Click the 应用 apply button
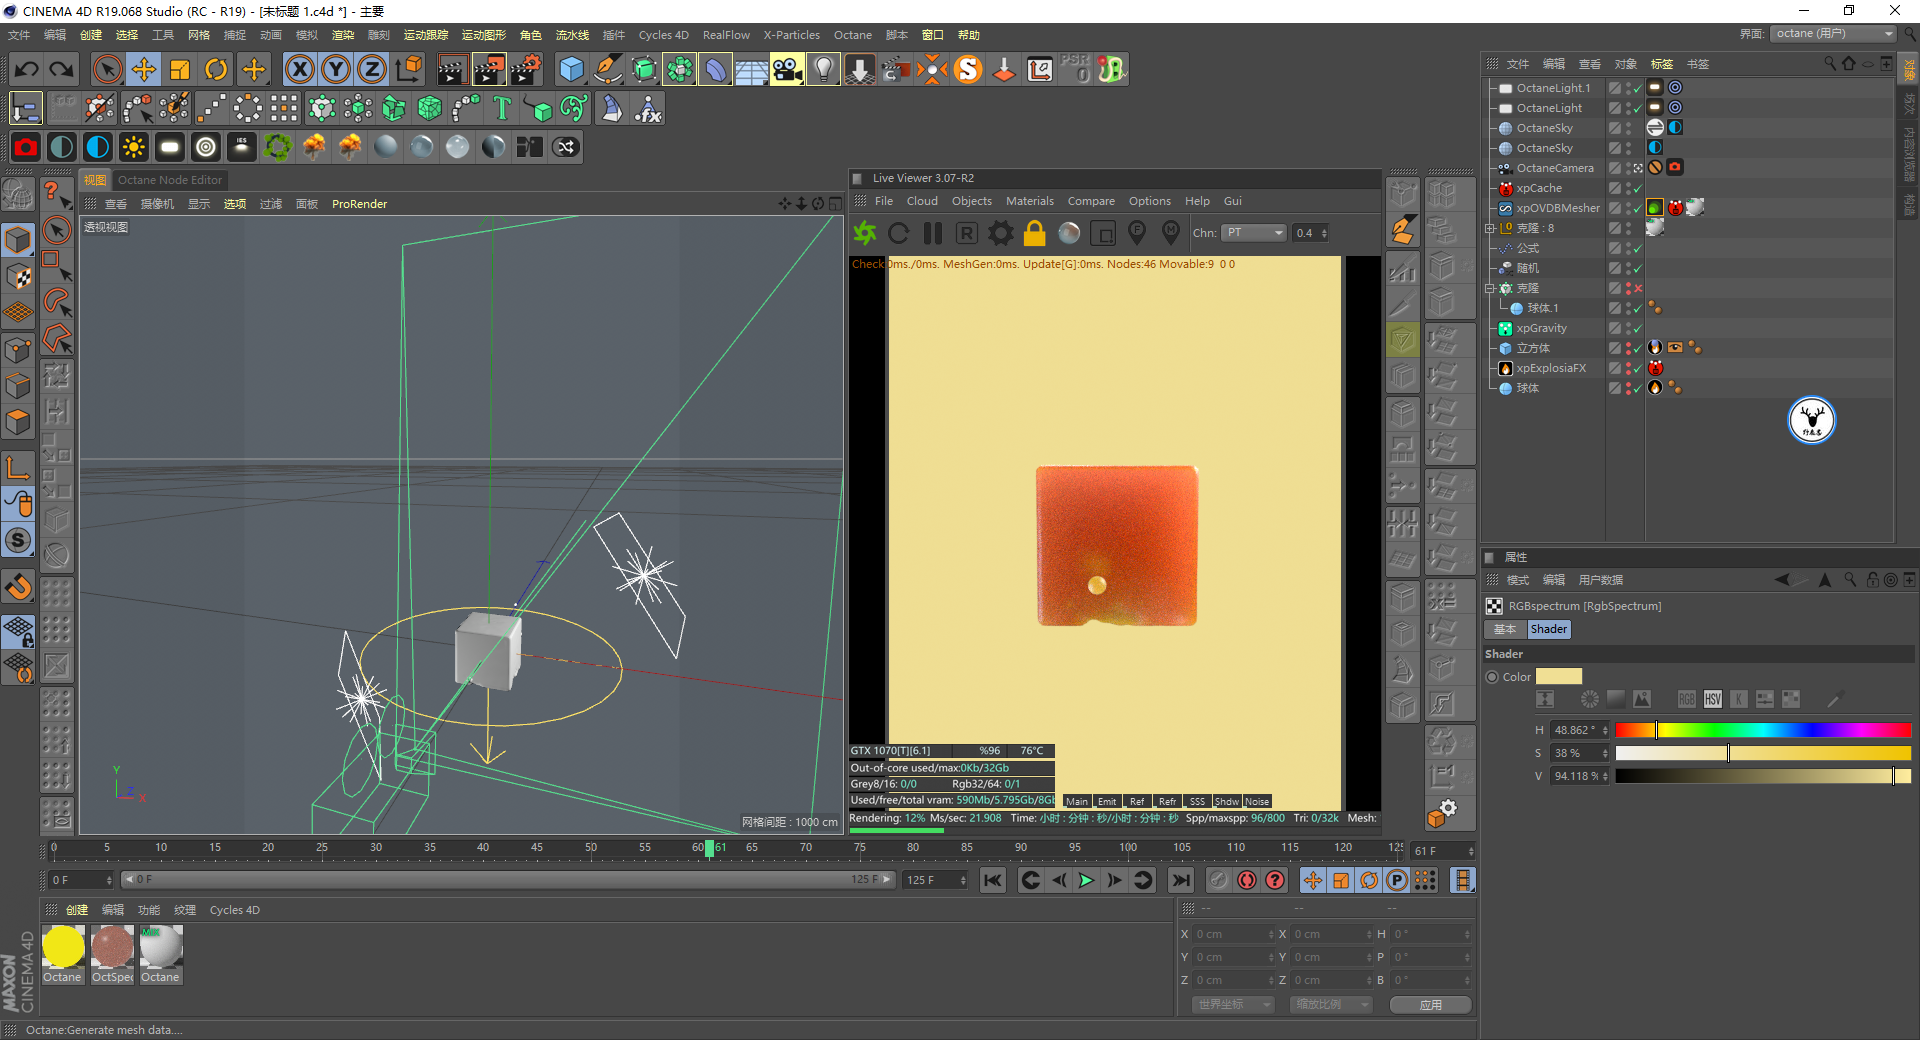 (1431, 1004)
